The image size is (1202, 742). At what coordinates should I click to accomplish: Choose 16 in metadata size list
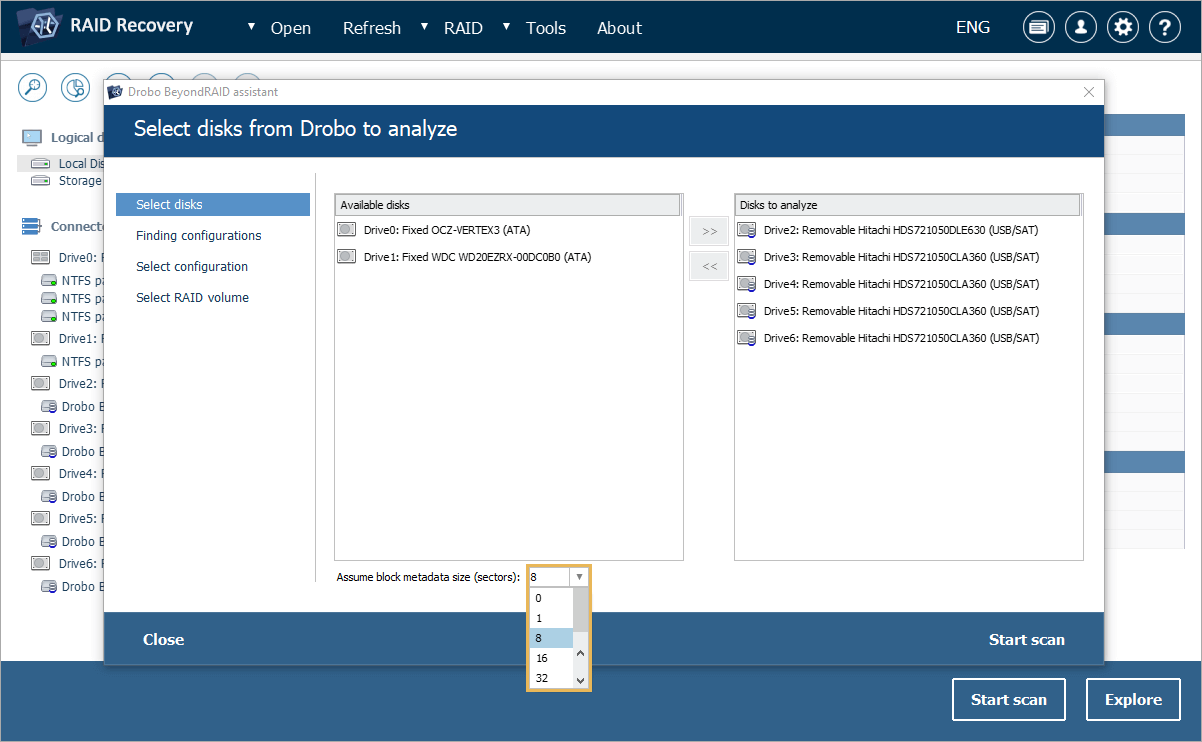click(551, 658)
